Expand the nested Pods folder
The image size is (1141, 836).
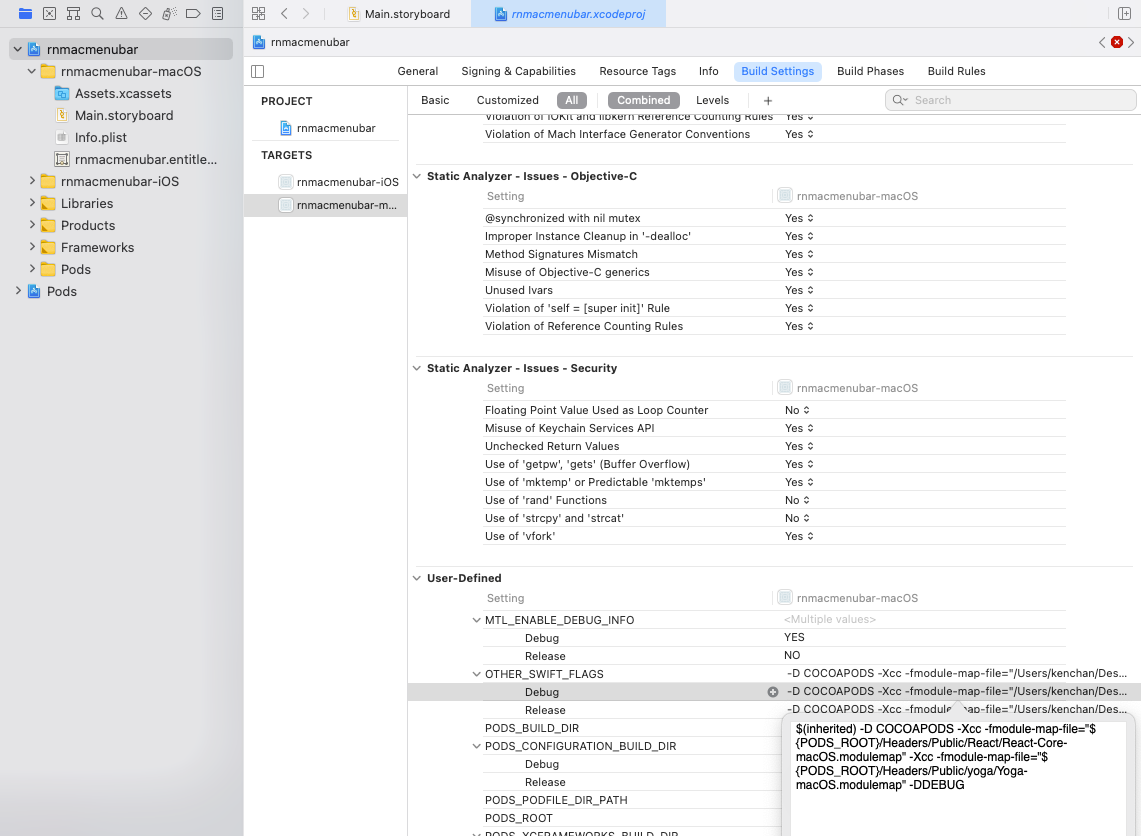coord(31,269)
